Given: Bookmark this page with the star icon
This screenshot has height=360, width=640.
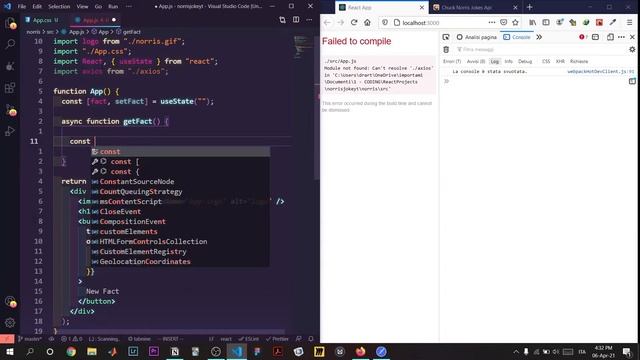Looking at the screenshot, I should pyautogui.click(x=516, y=23).
